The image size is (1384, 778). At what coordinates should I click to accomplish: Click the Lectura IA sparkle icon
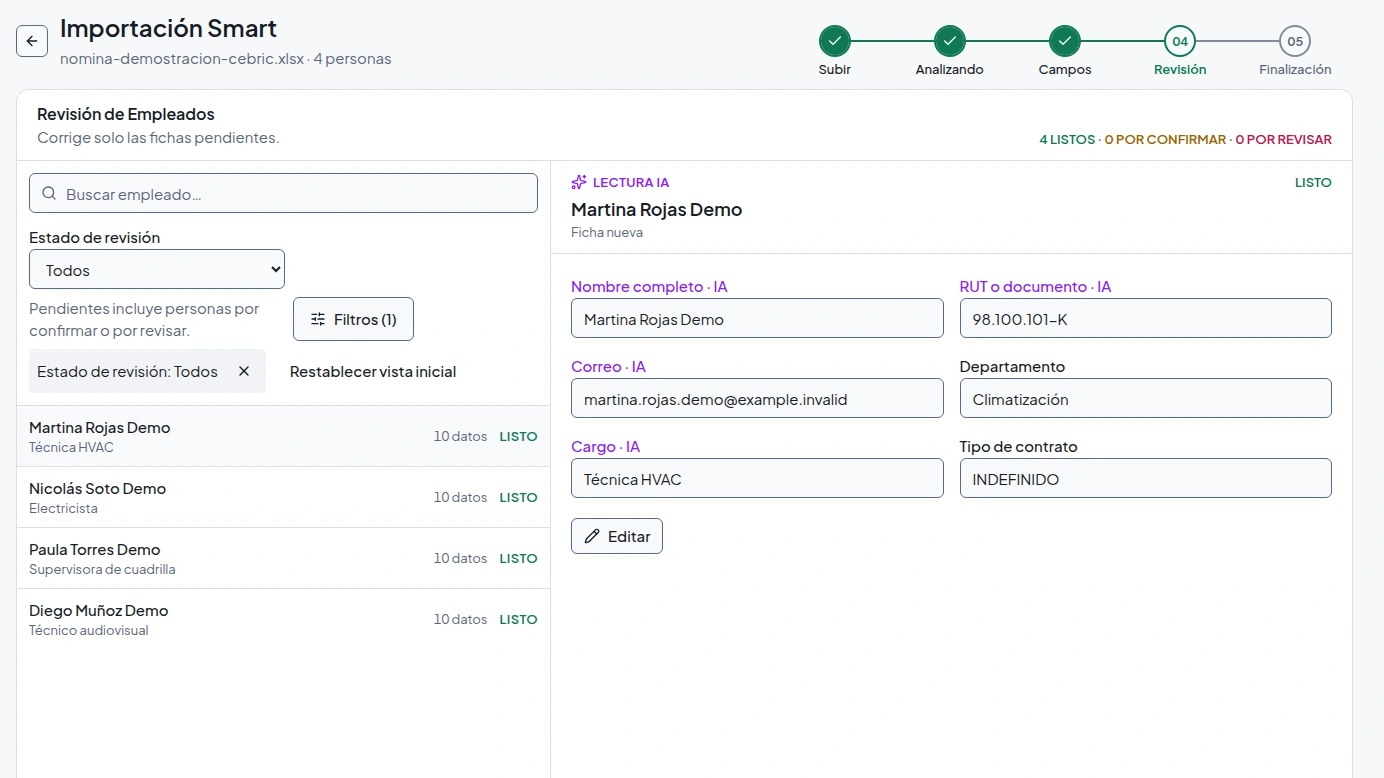[579, 182]
